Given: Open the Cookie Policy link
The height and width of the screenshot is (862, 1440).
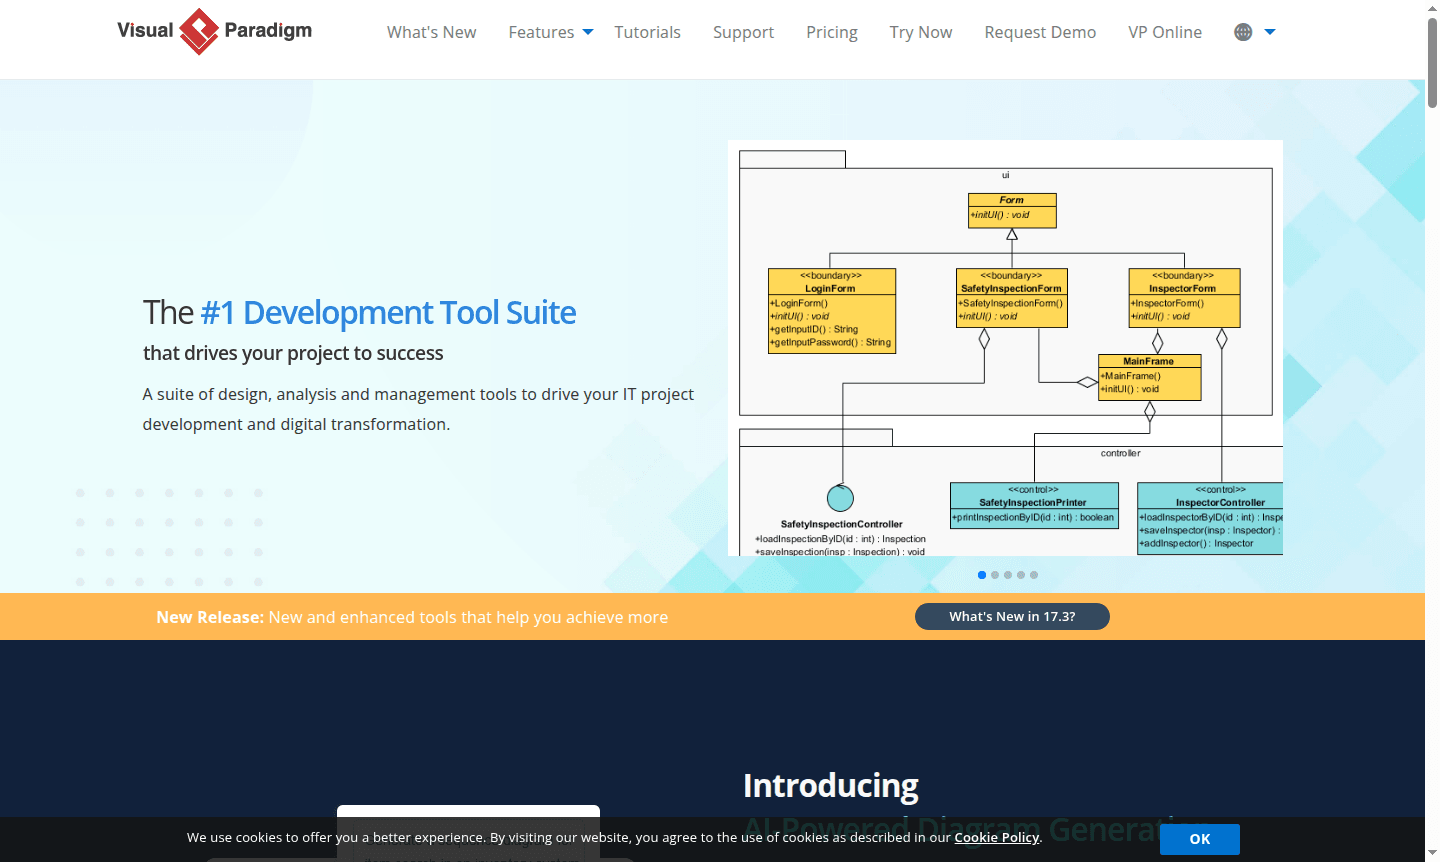Looking at the screenshot, I should [x=996, y=837].
